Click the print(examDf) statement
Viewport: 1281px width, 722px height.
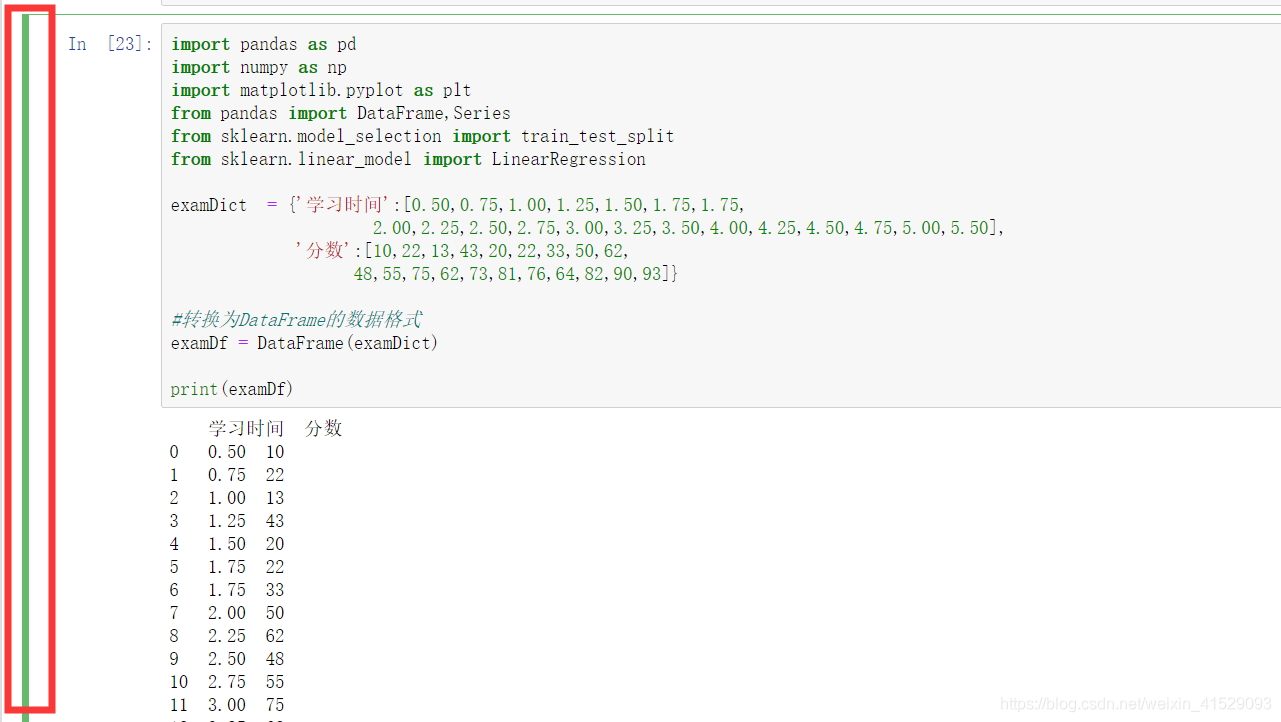232,389
